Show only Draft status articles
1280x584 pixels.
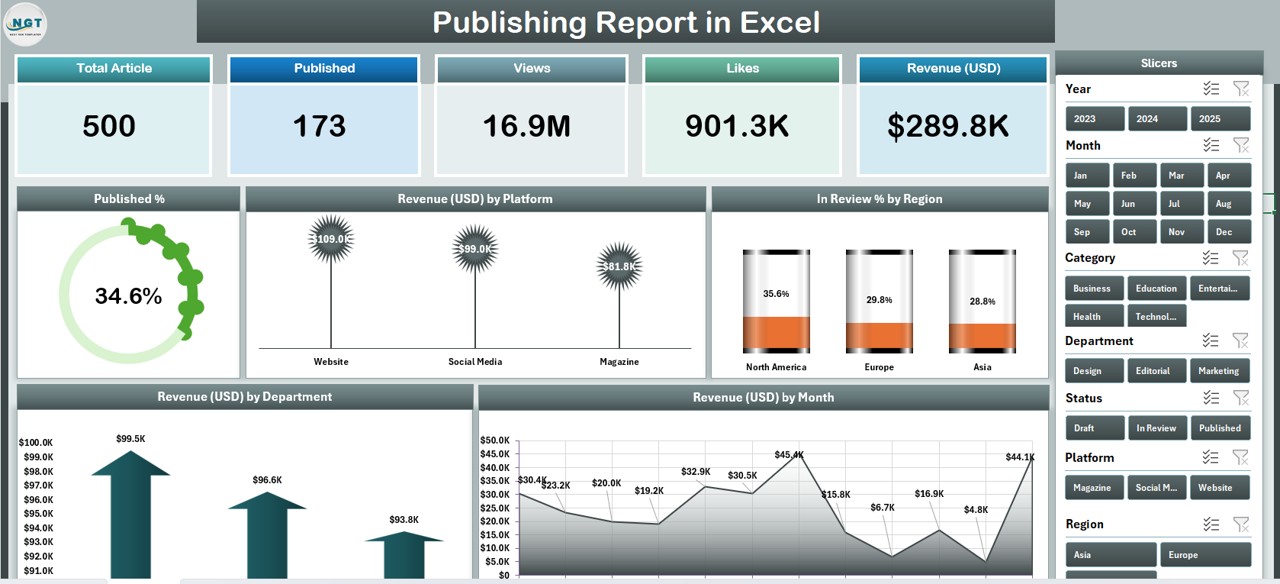[x=1095, y=428]
